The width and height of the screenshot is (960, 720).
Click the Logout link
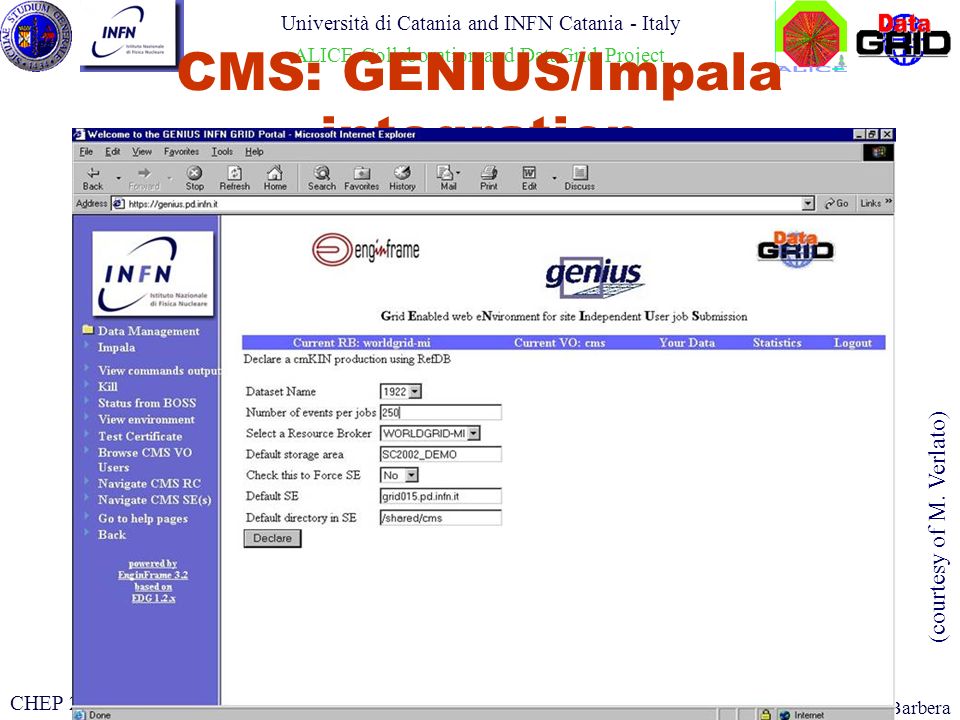click(852, 343)
